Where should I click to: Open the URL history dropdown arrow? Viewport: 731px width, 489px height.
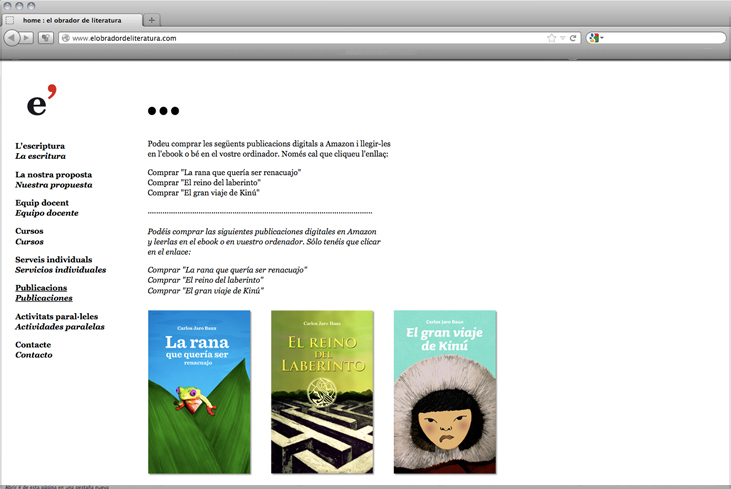point(563,38)
